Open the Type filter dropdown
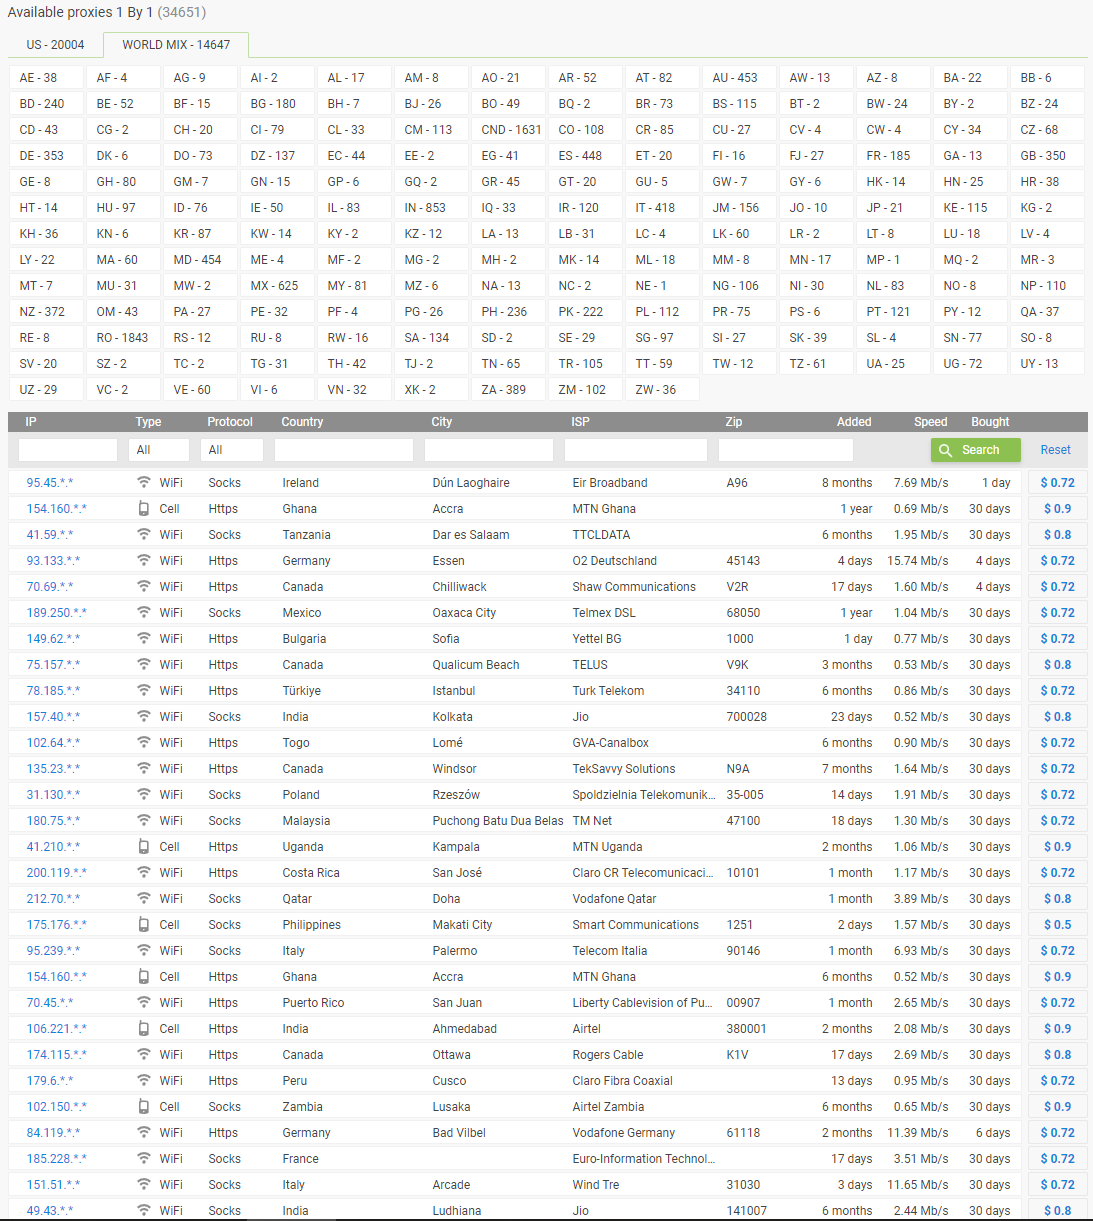The height and width of the screenshot is (1221, 1093). [159, 450]
